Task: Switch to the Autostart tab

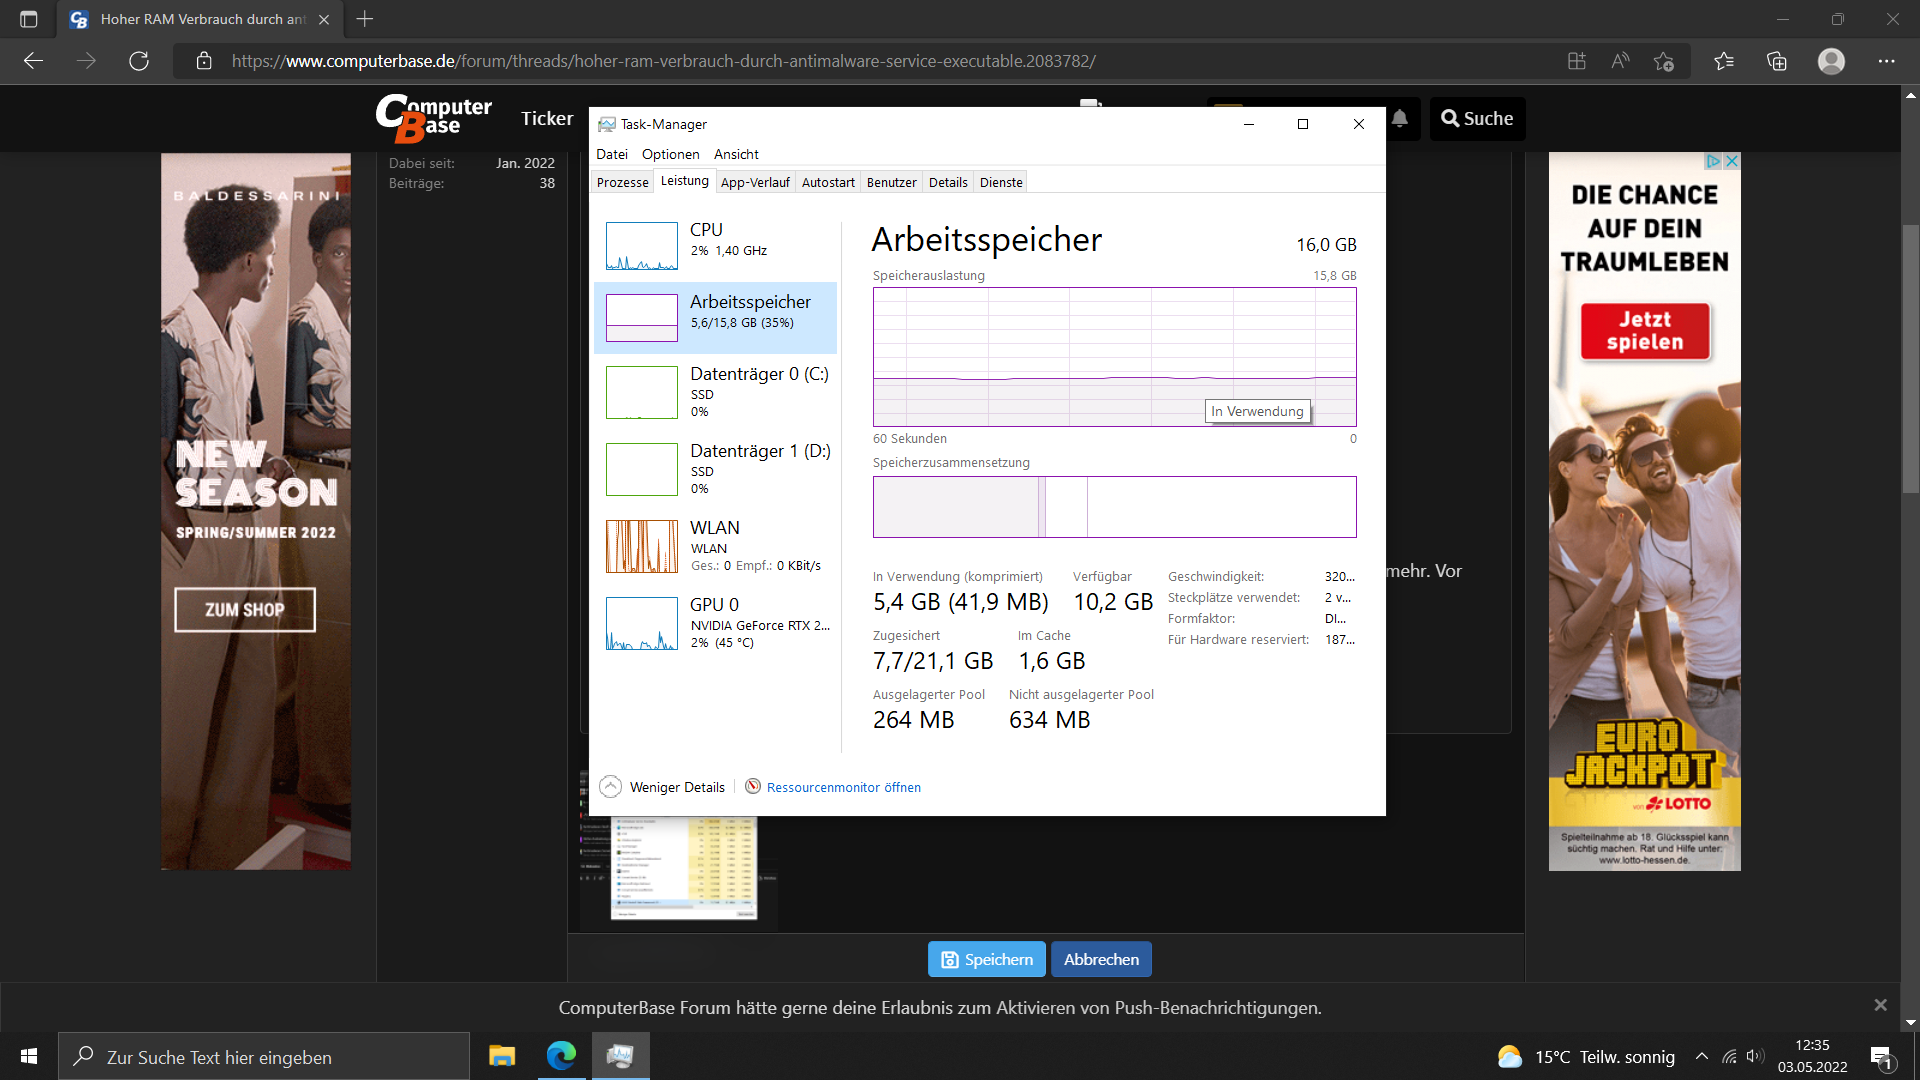Action: 828,182
